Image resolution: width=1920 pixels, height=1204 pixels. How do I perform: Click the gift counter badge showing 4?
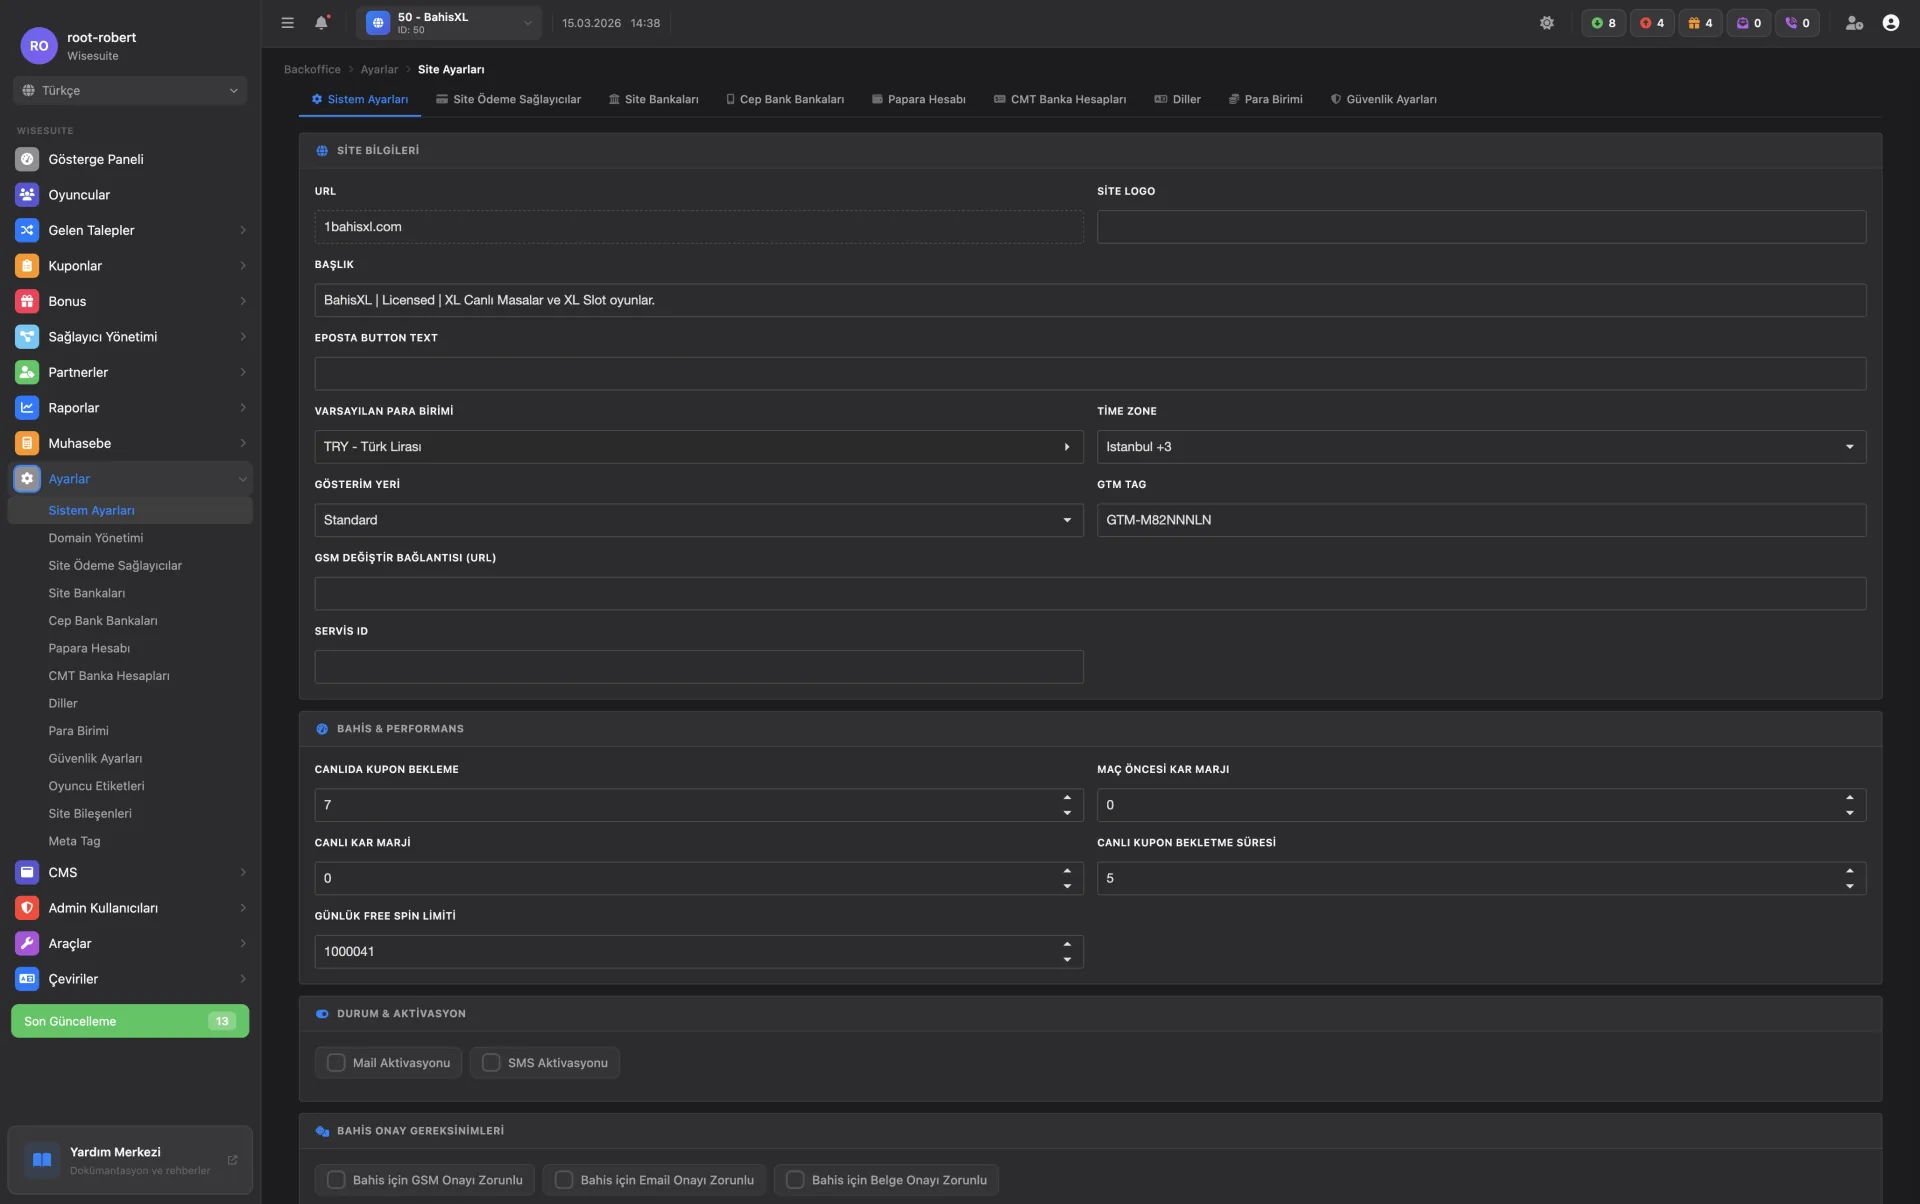click(1700, 23)
